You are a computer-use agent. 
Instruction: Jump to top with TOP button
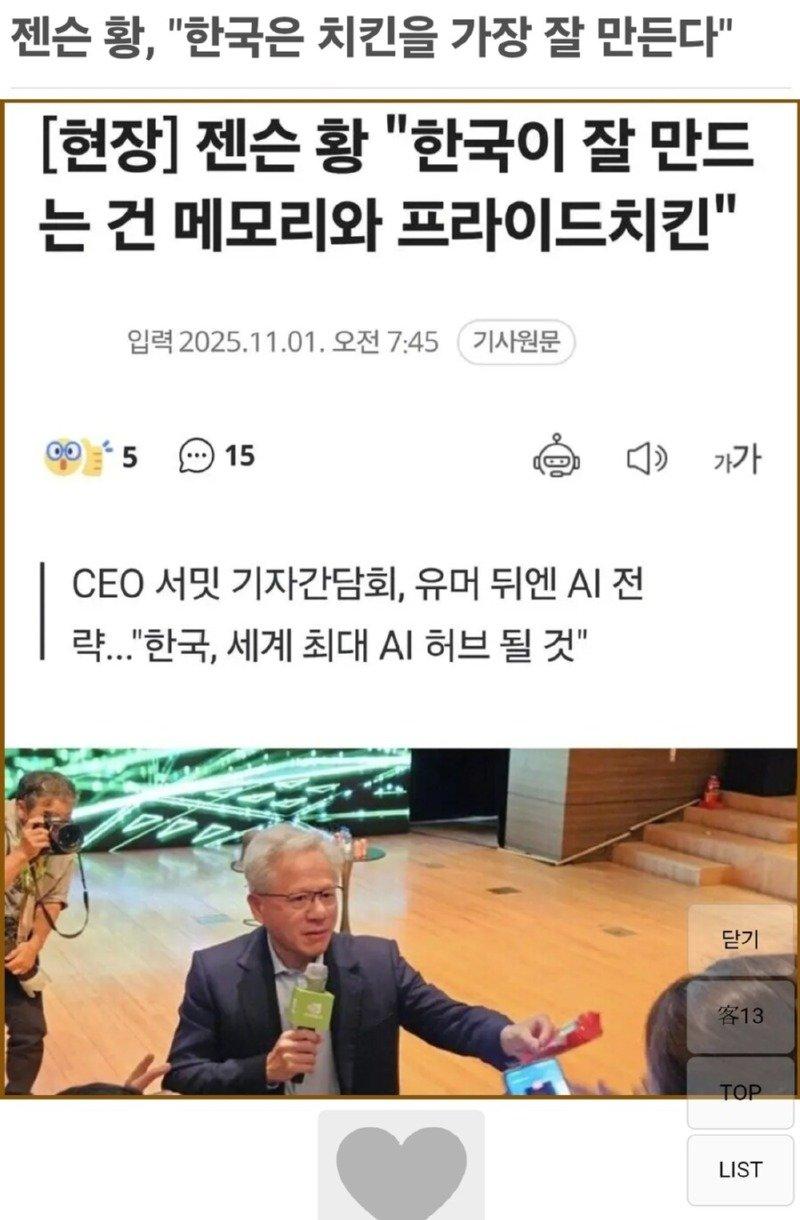coord(741,1093)
